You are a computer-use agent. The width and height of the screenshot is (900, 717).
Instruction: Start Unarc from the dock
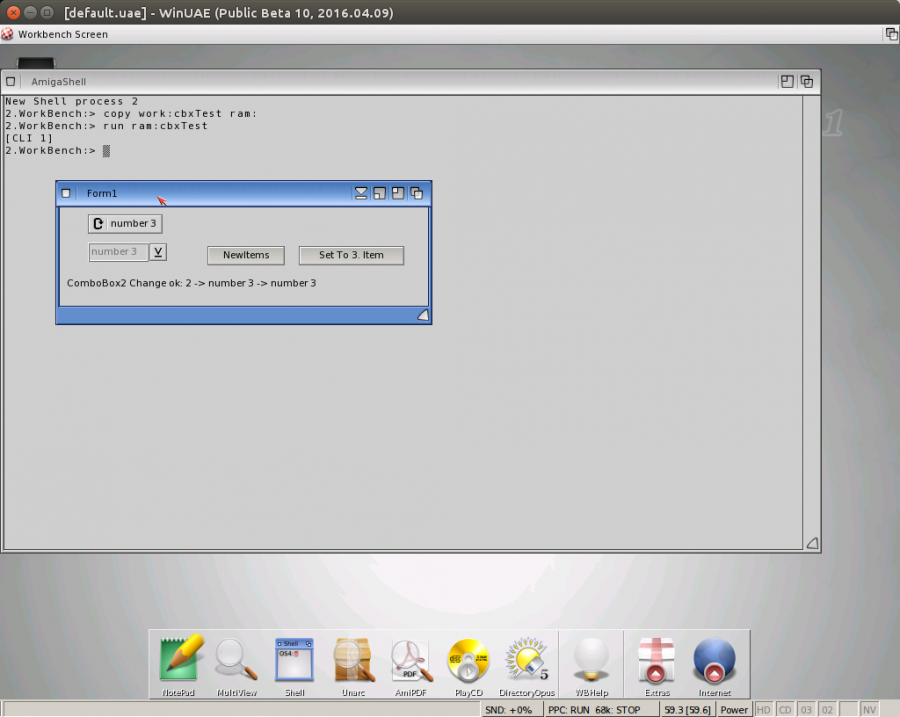pos(352,660)
